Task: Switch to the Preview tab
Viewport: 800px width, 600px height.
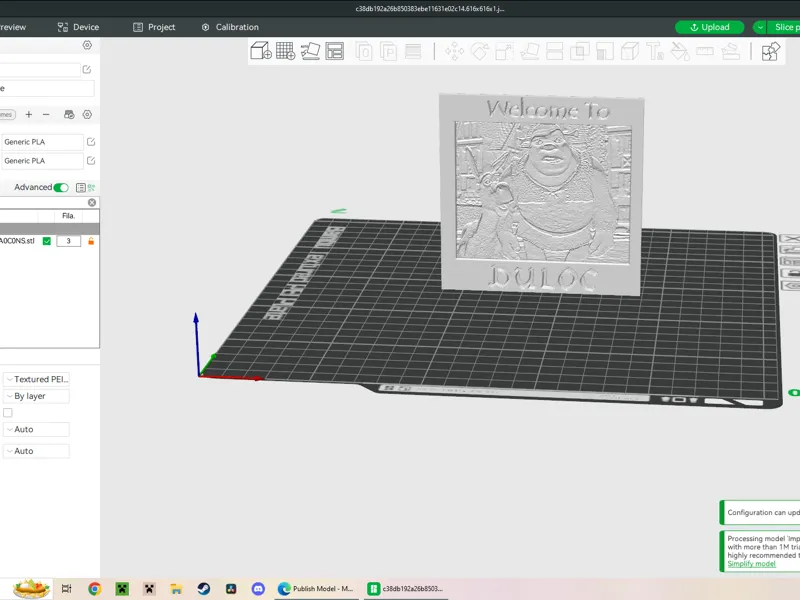Action: (x=13, y=27)
